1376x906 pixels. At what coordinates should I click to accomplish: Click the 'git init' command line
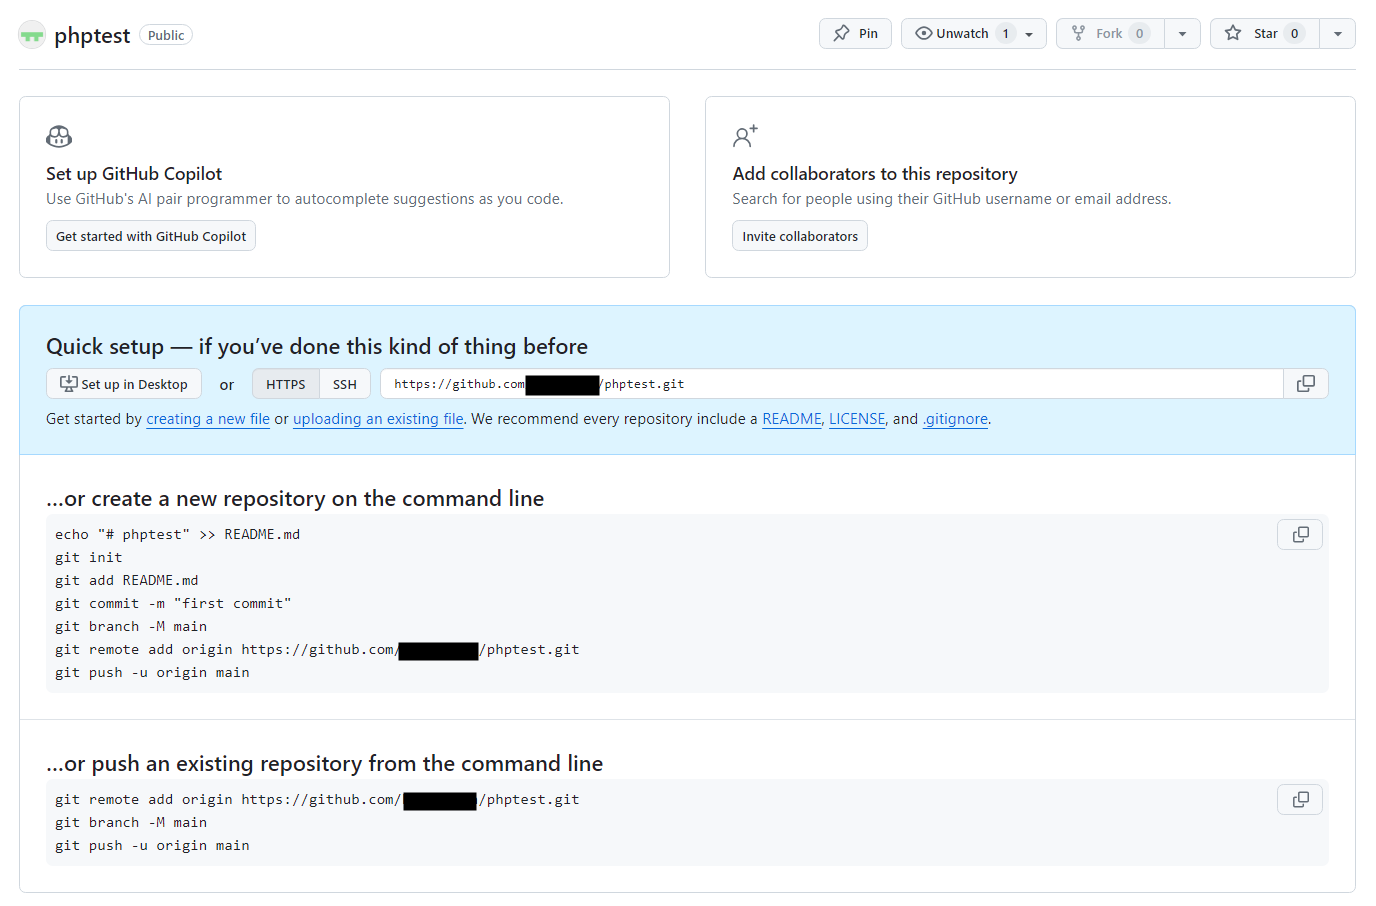[x=89, y=557]
